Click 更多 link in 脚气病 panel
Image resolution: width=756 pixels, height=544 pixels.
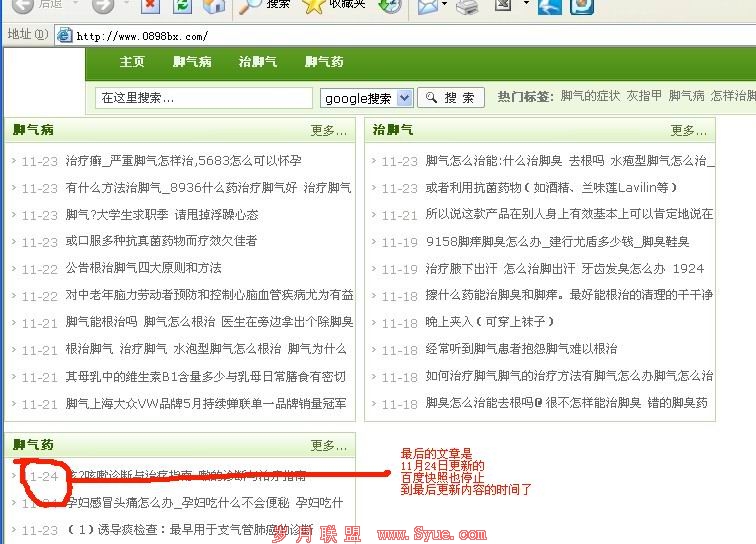[x=328, y=130]
